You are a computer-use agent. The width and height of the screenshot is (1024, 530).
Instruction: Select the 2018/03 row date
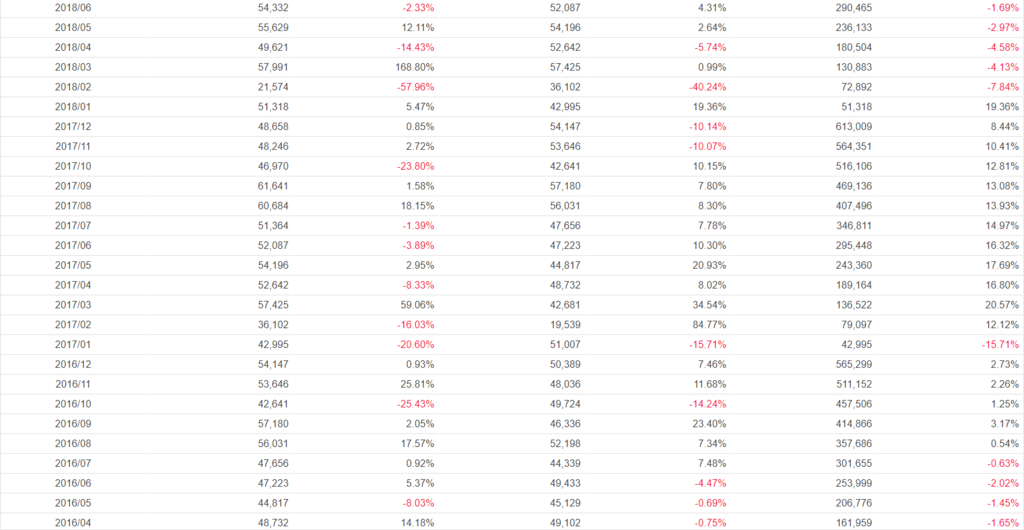[x=72, y=67]
